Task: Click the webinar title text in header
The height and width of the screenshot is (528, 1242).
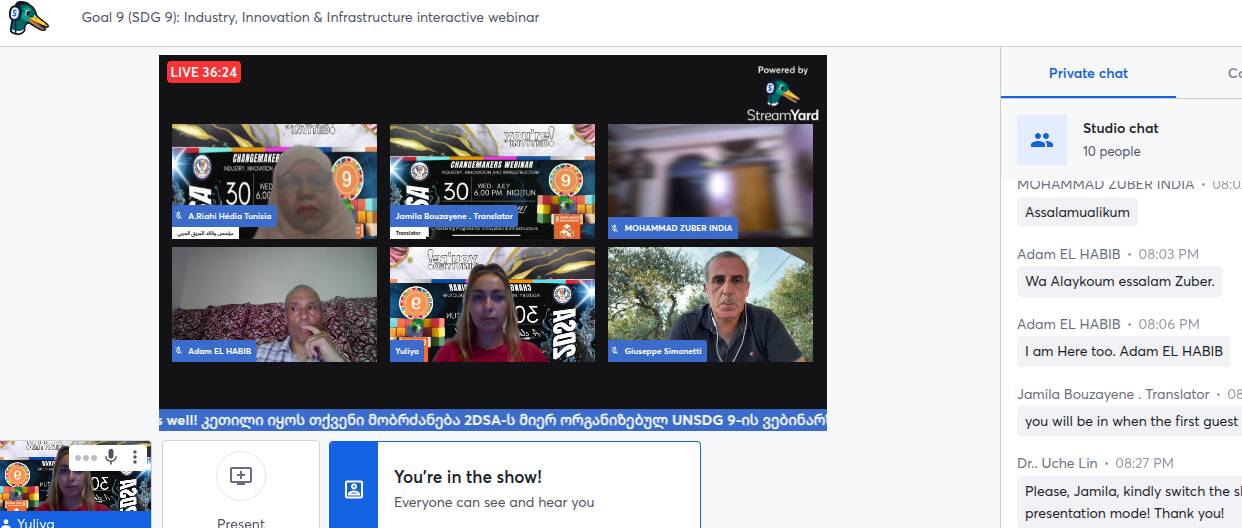Action: click(x=310, y=18)
